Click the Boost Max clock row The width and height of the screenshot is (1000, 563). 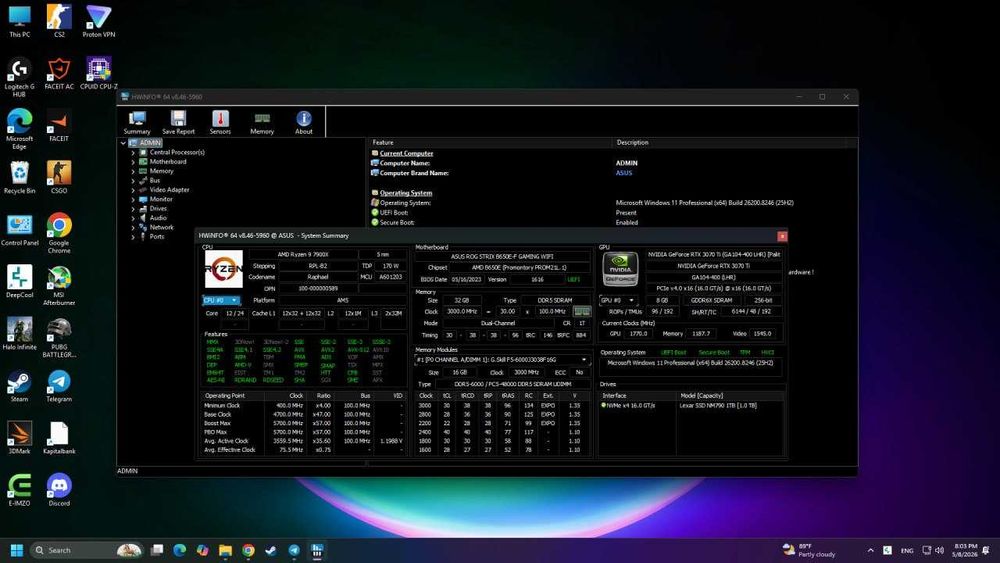(x=304, y=423)
